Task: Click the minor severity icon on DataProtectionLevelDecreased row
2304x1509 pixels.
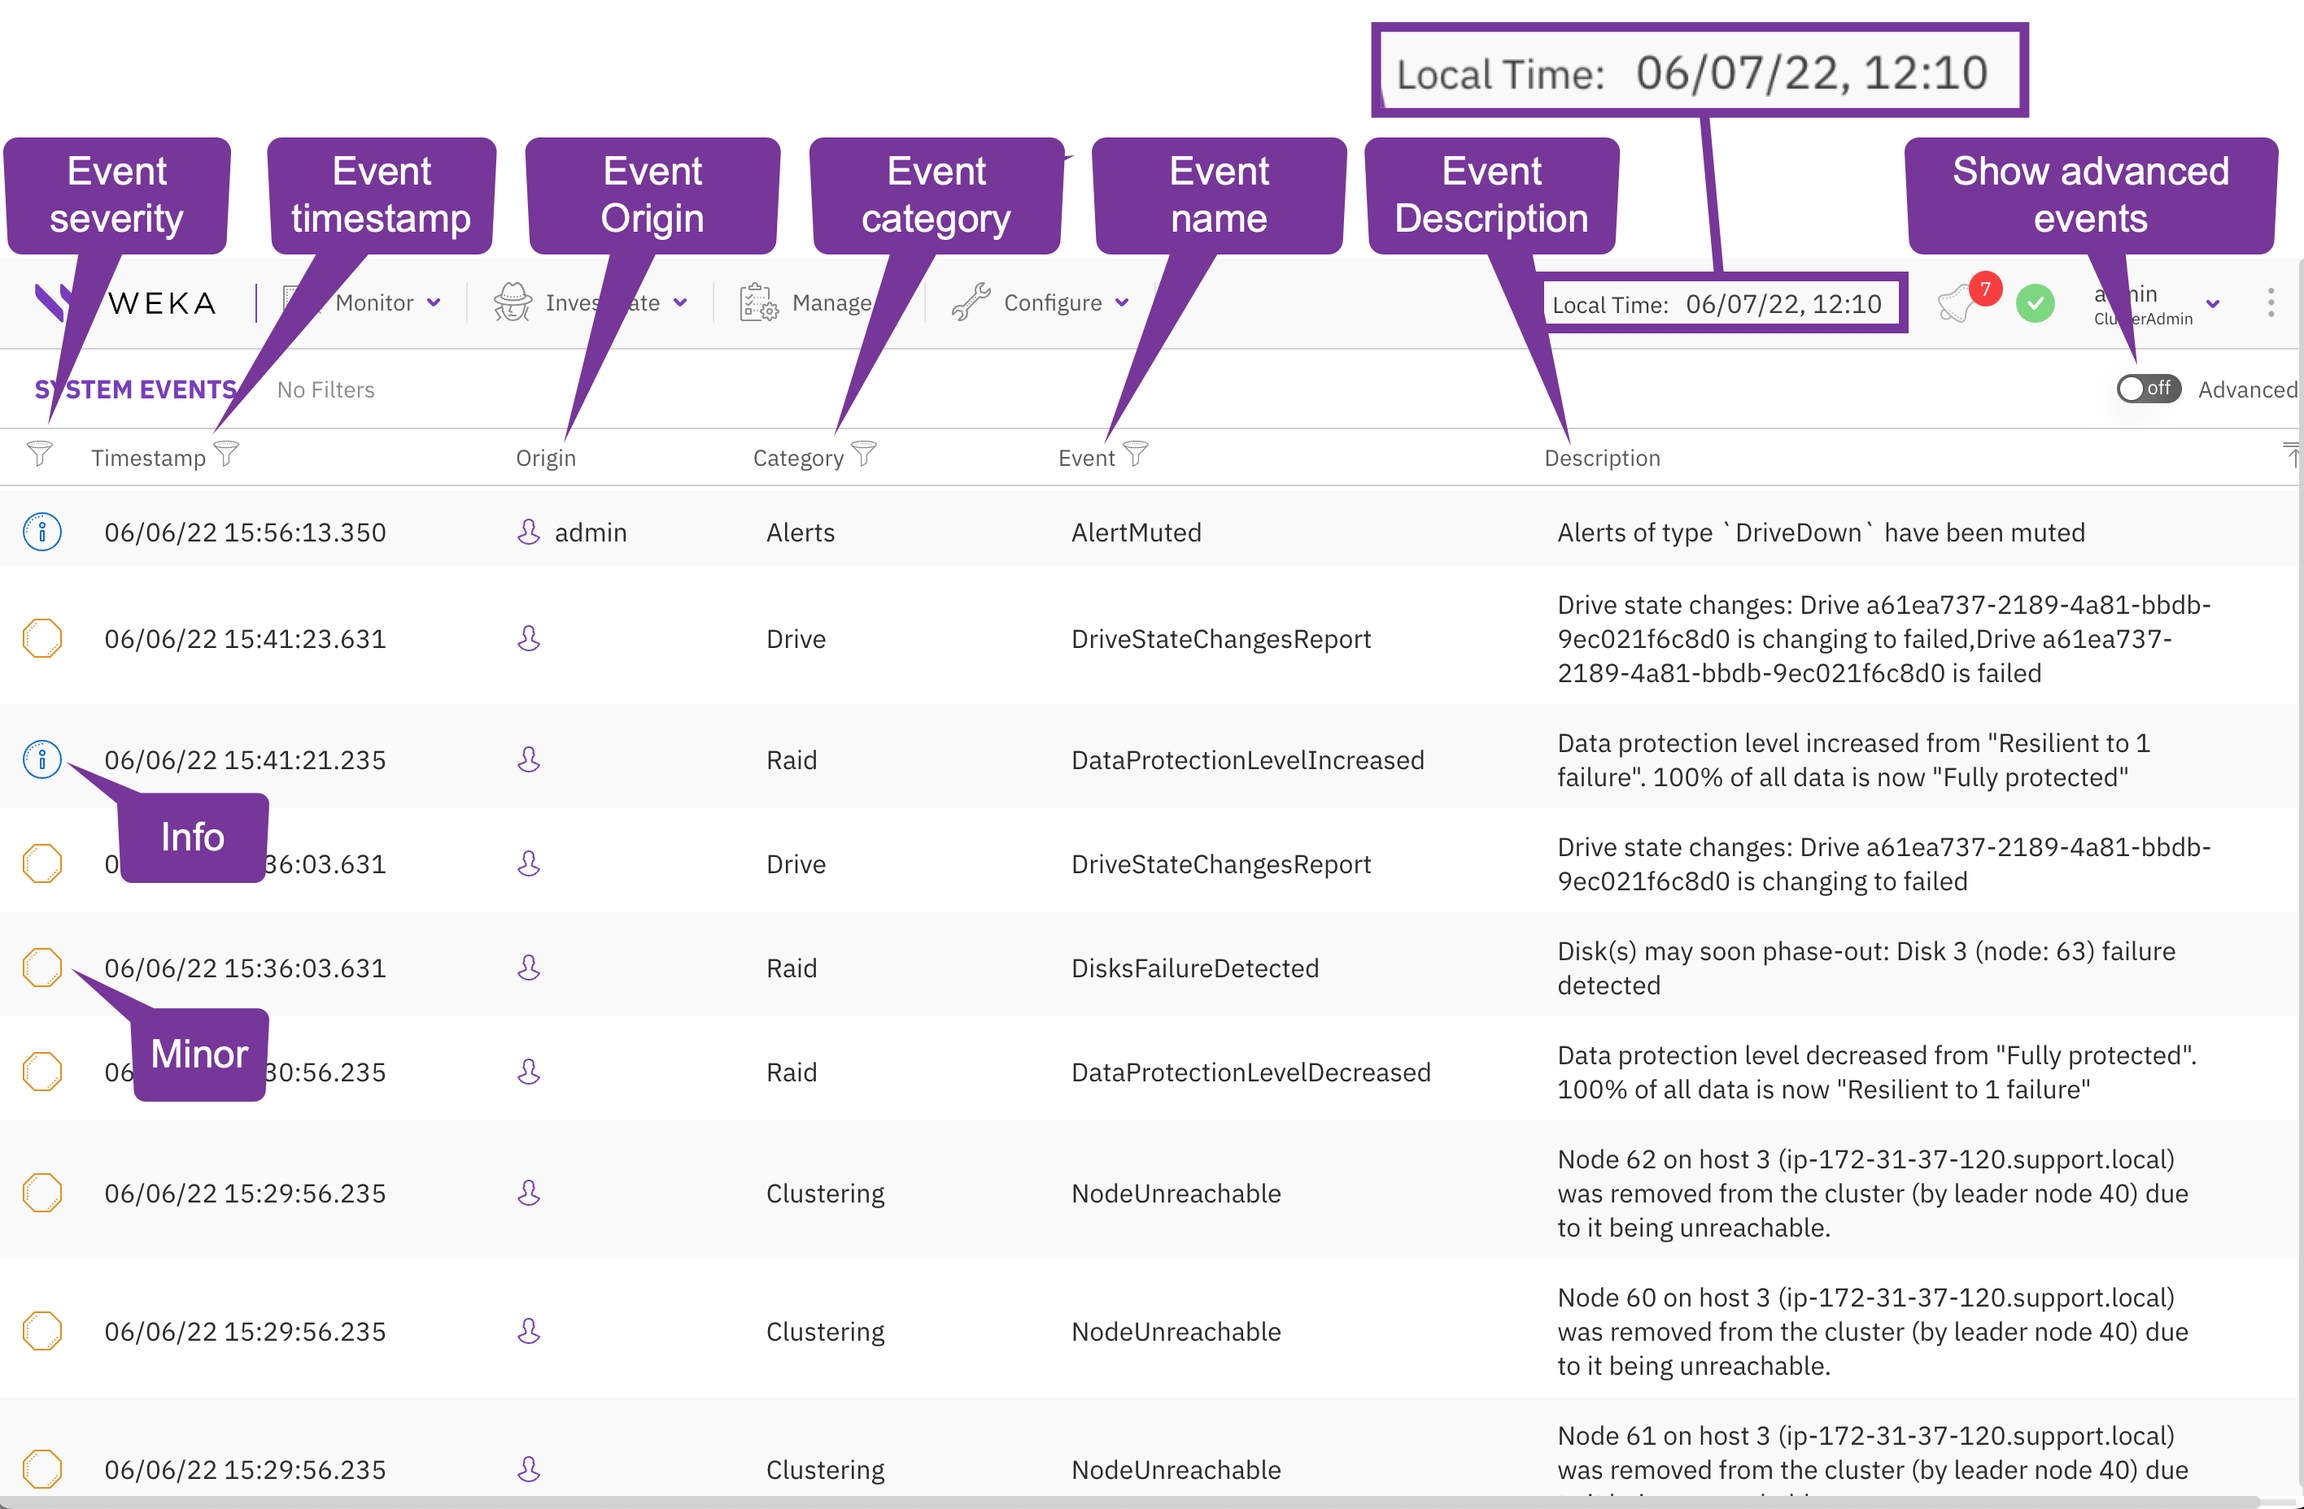Action: click(x=42, y=1072)
